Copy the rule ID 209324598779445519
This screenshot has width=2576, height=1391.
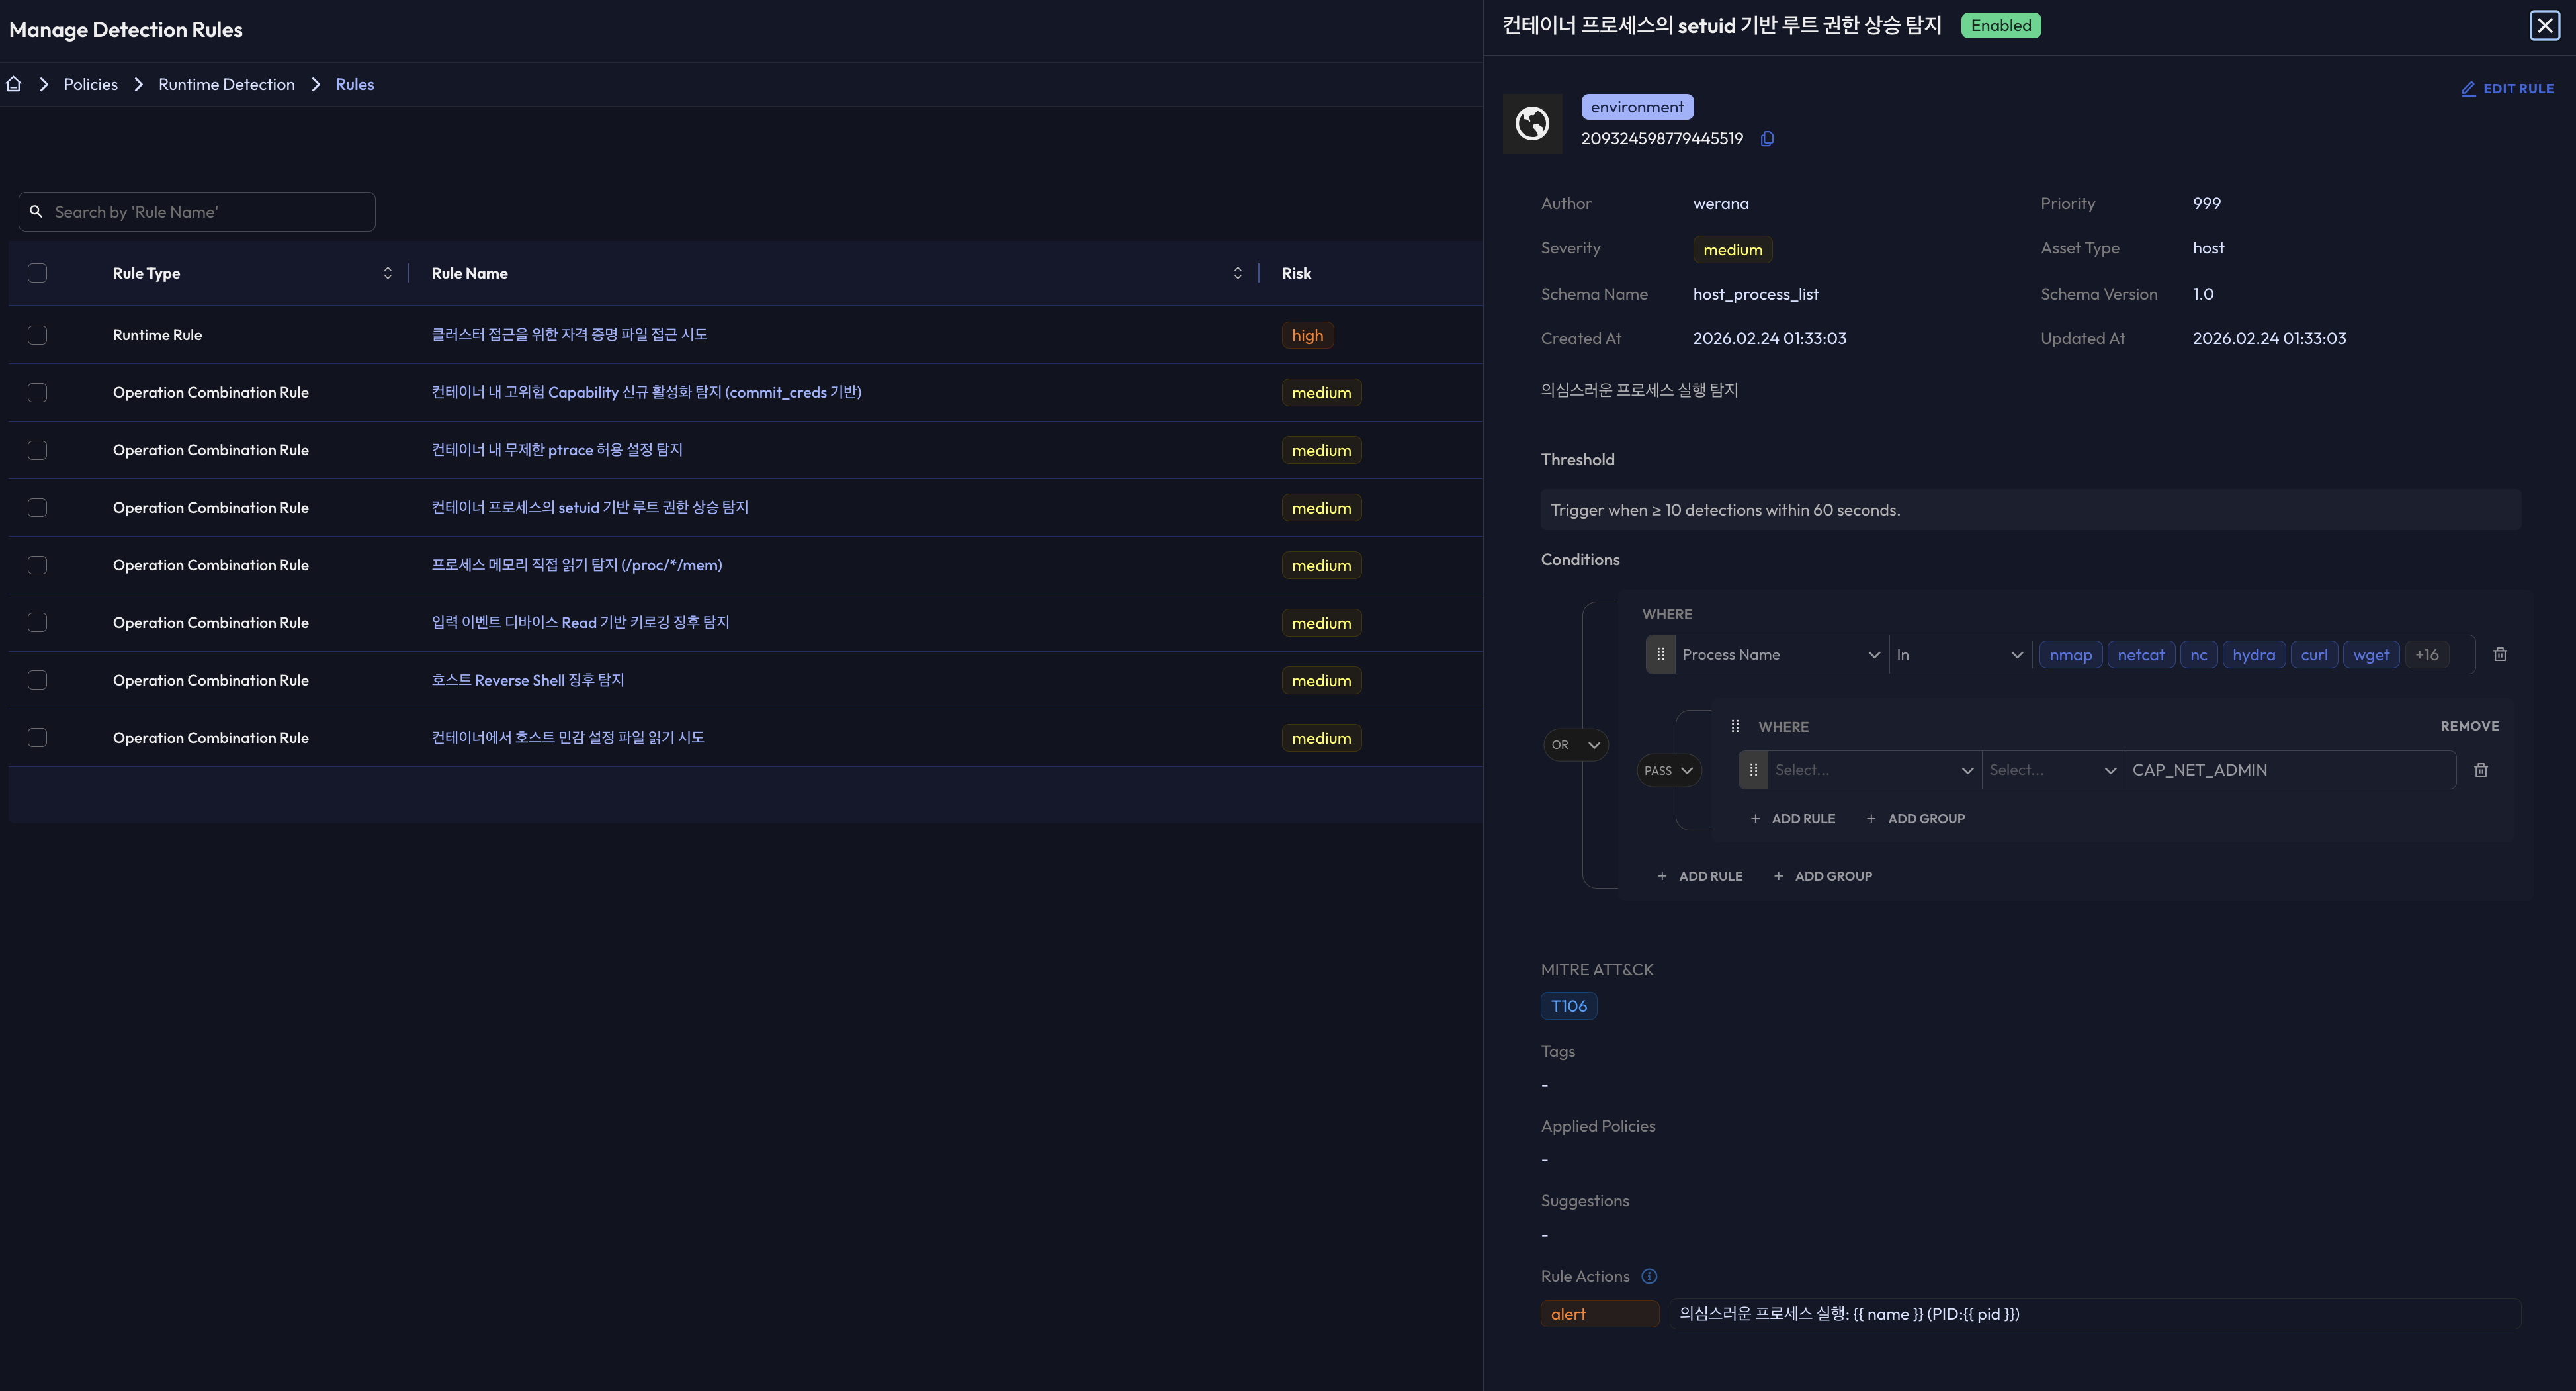1767,139
